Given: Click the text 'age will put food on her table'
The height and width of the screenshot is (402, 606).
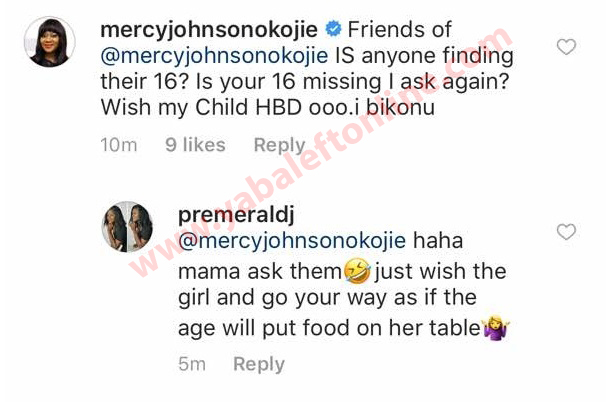Looking at the screenshot, I should click(x=329, y=329).
